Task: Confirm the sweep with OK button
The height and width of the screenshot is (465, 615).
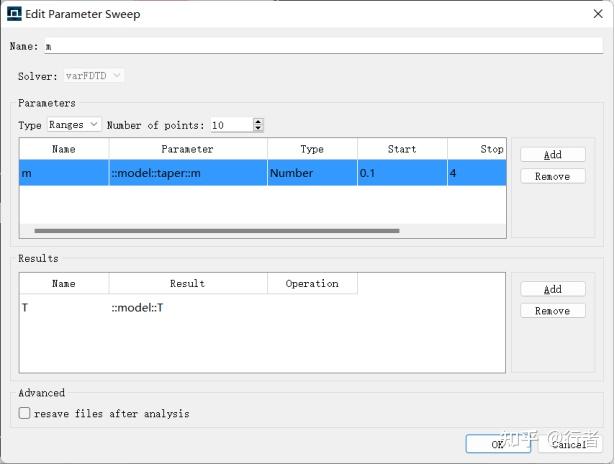Action: tap(497, 444)
